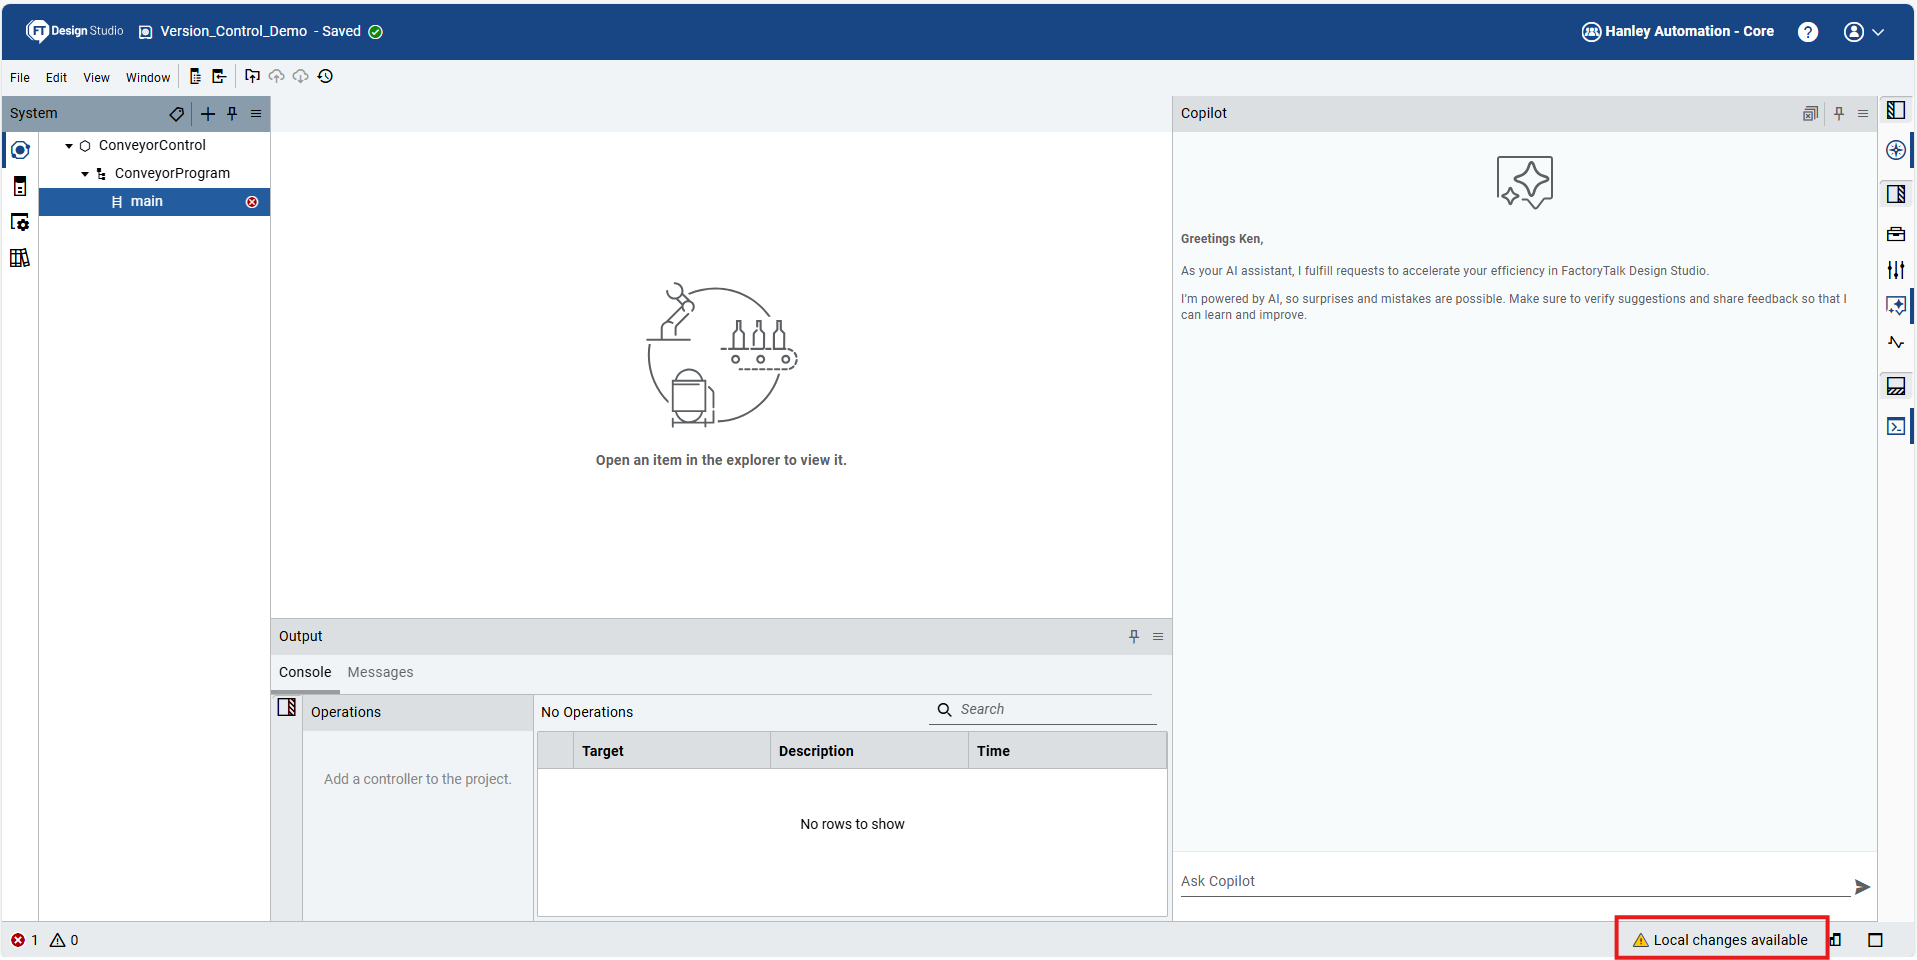Click the Copilot close-all windows icon
Viewport: 1917px width, 960px height.
pyautogui.click(x=1810, y=114)
